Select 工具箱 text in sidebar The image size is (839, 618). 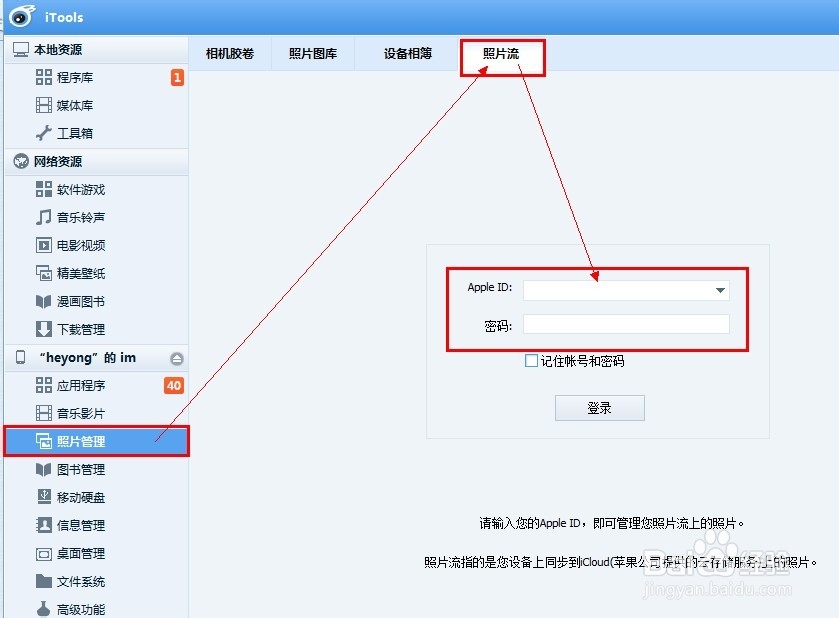coord(75,133)
